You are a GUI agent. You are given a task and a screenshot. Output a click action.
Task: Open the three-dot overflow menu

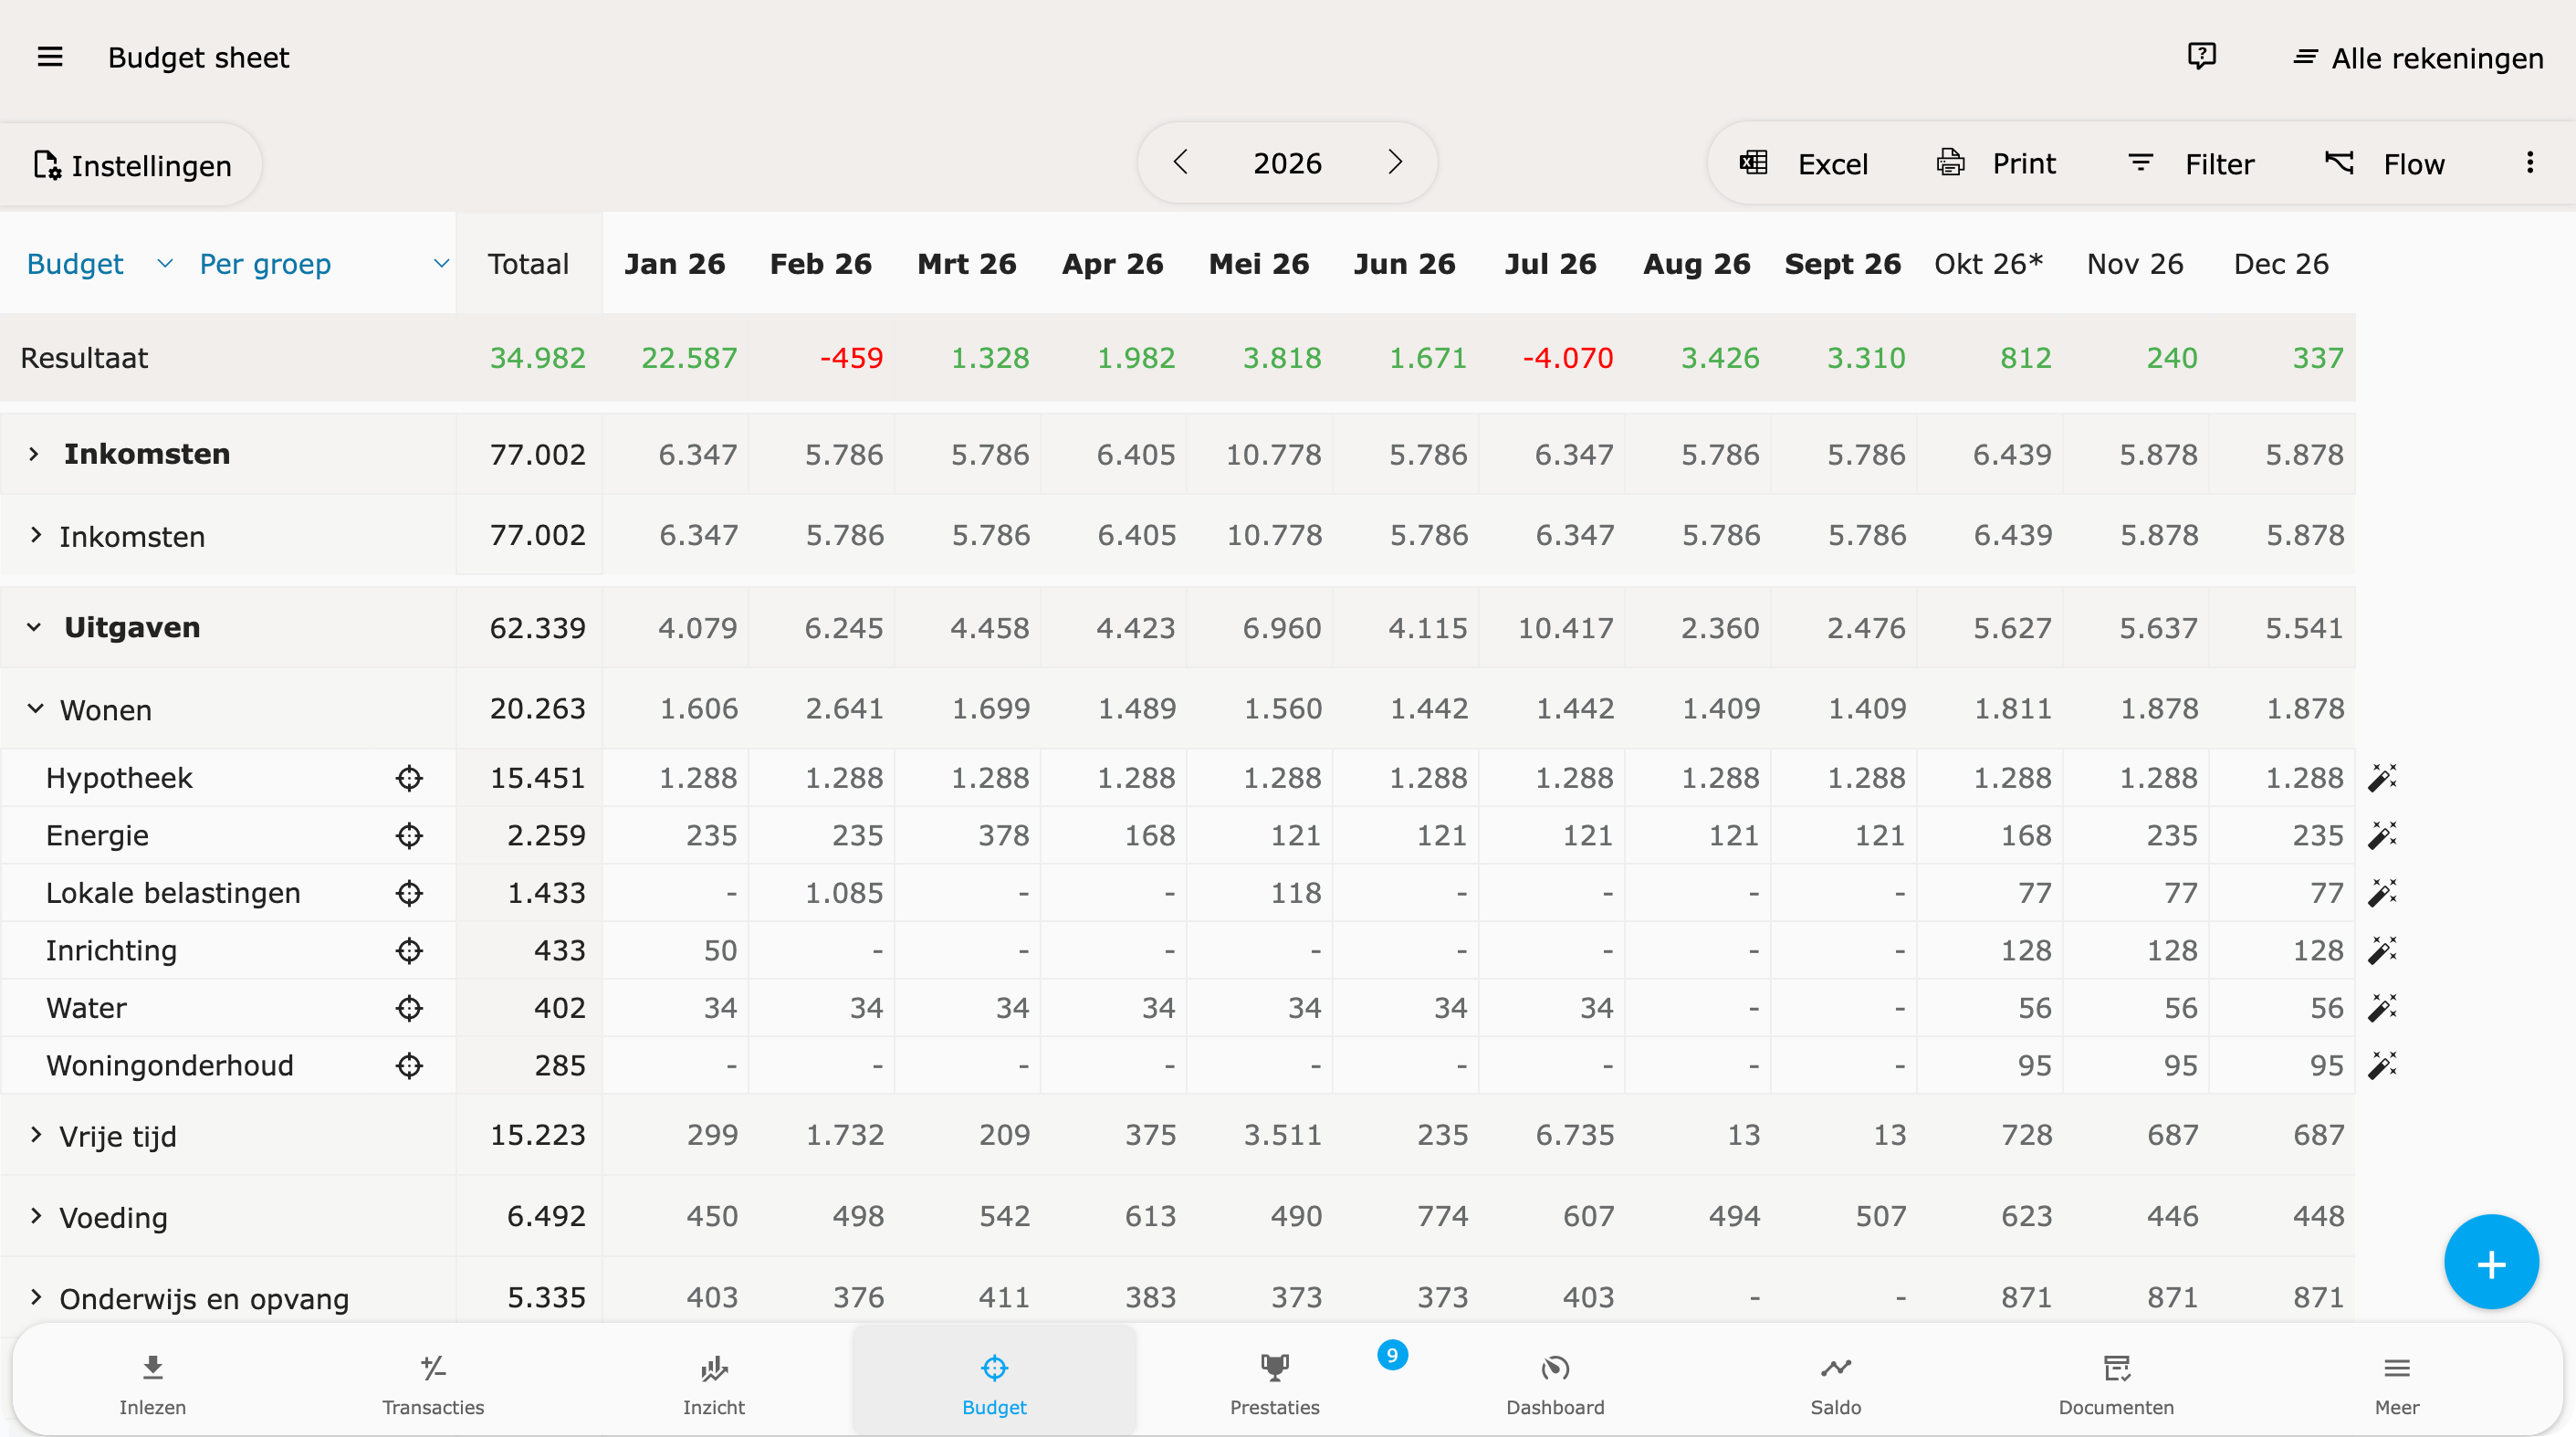pos(2530,163)
